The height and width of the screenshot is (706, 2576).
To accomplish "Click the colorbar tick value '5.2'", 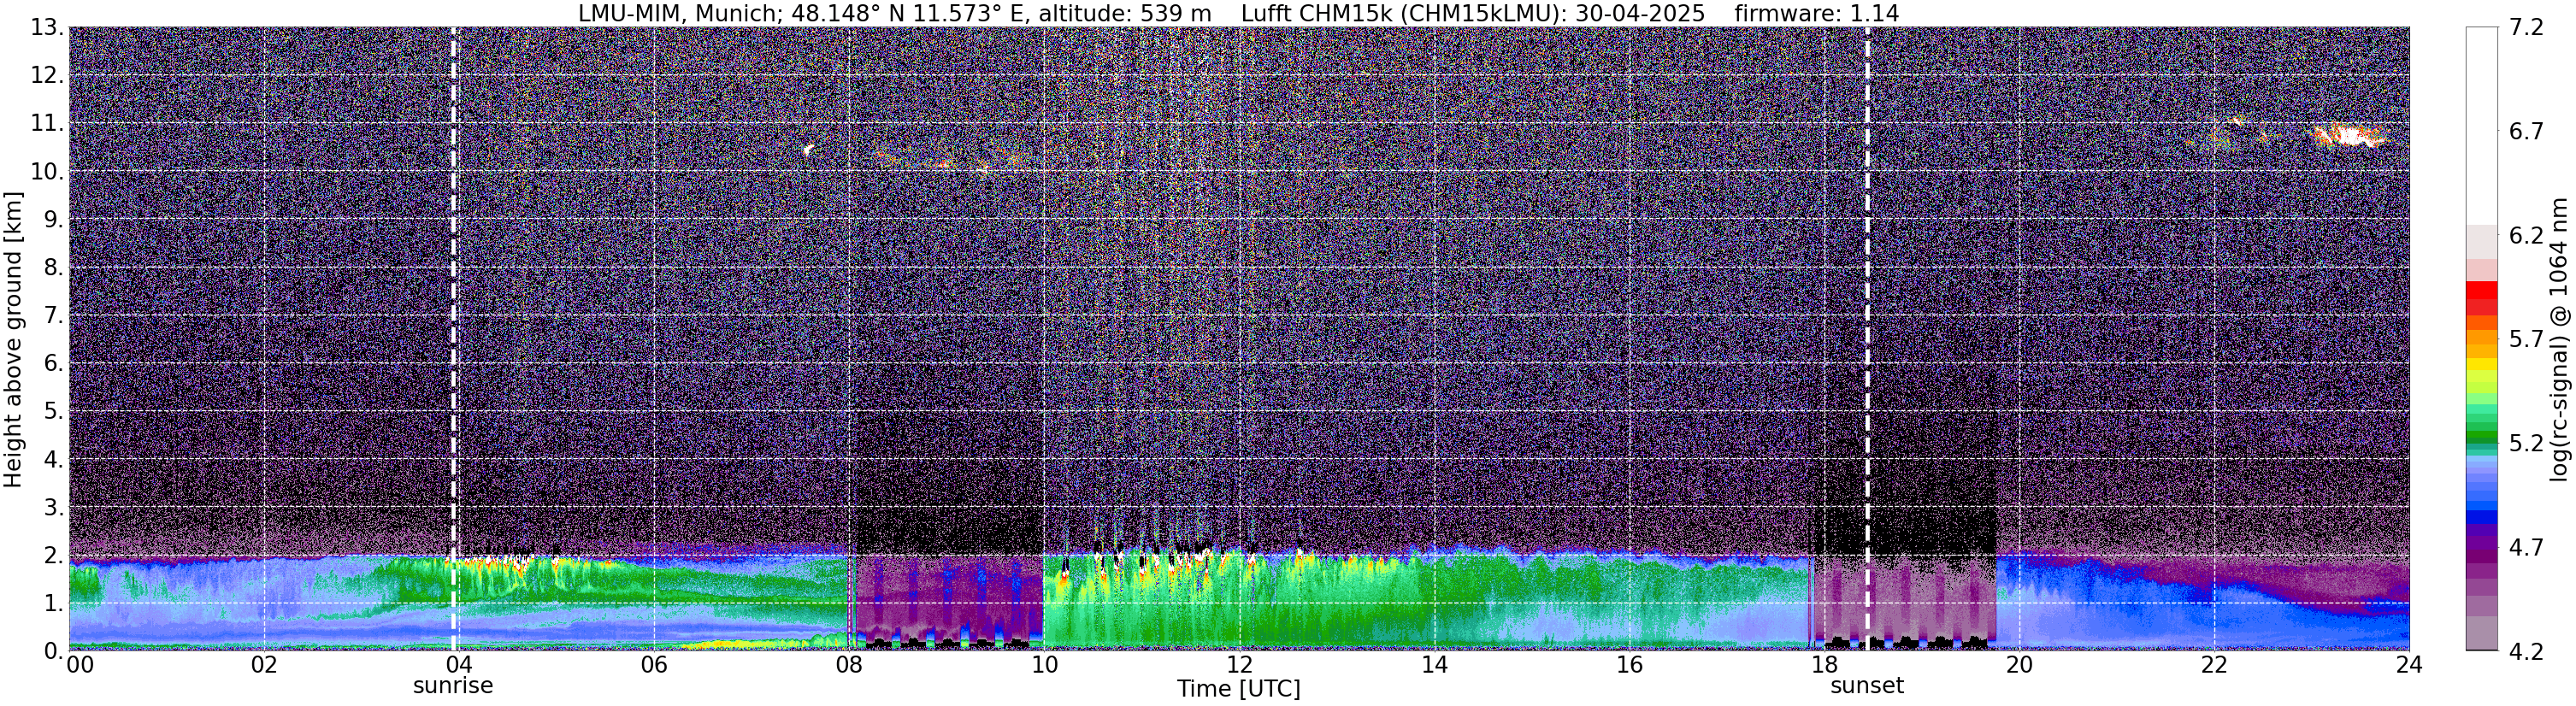I will pos(2526,444).
